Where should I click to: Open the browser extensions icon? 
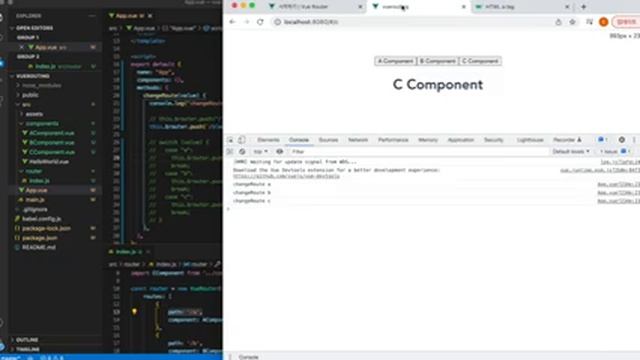[589, 22]
